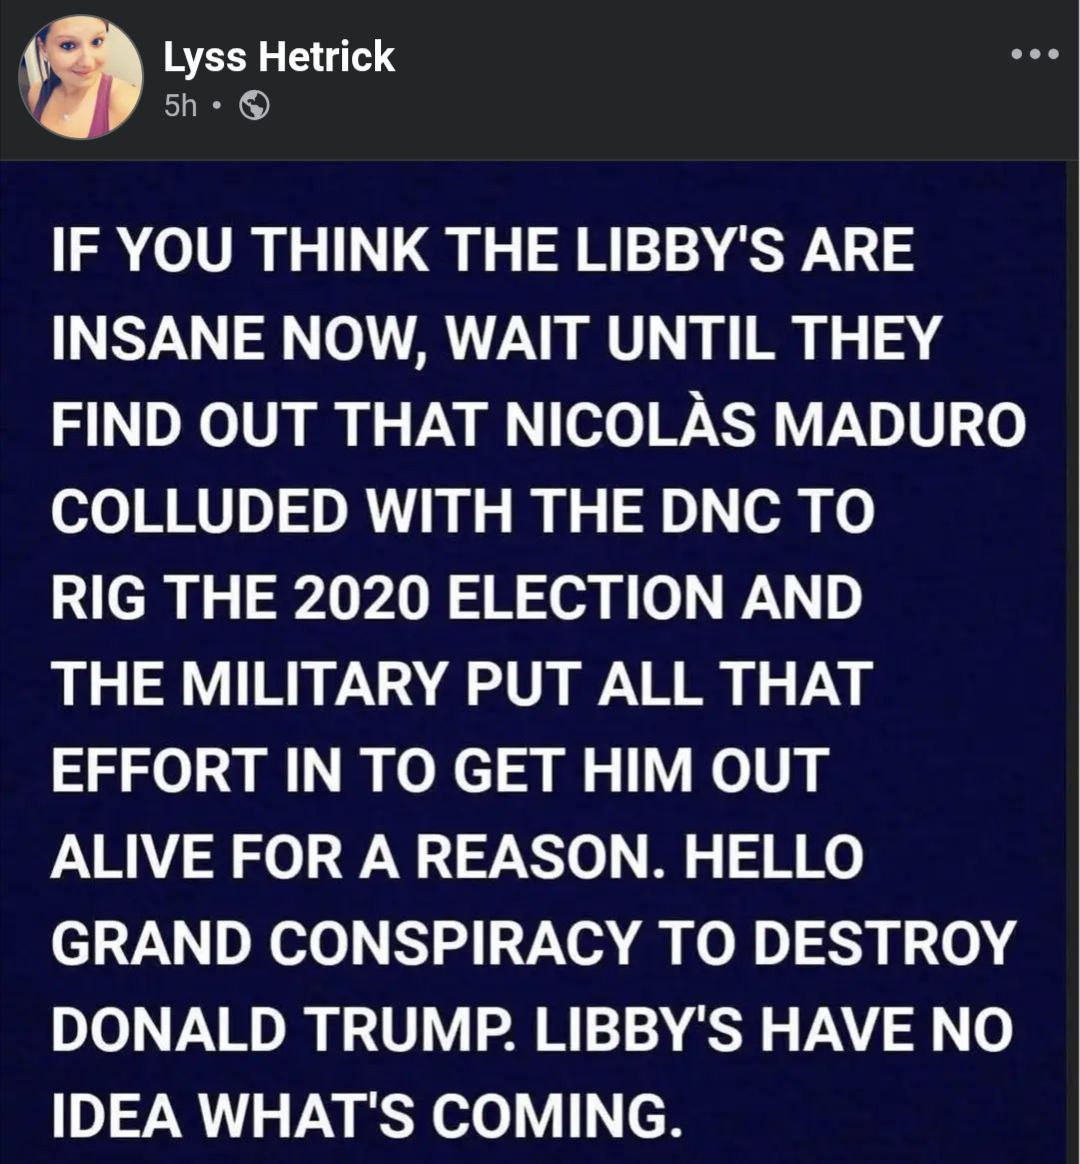Click the words NICOLÀS MADURO in the post
This screenshot has width=1080, height=1164.
tap(765, 424)
